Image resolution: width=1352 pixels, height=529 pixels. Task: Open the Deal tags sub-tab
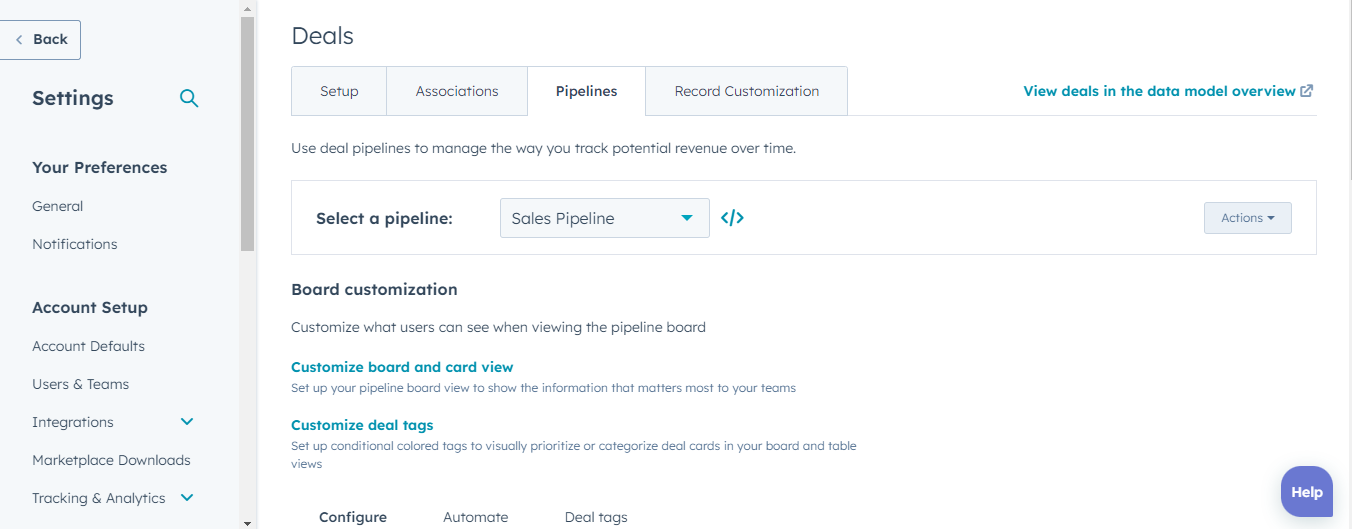(x=596, y=517)
